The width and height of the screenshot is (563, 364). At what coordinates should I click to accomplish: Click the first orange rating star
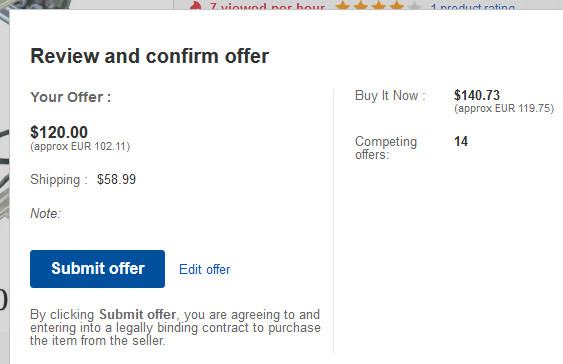point(343,5)
